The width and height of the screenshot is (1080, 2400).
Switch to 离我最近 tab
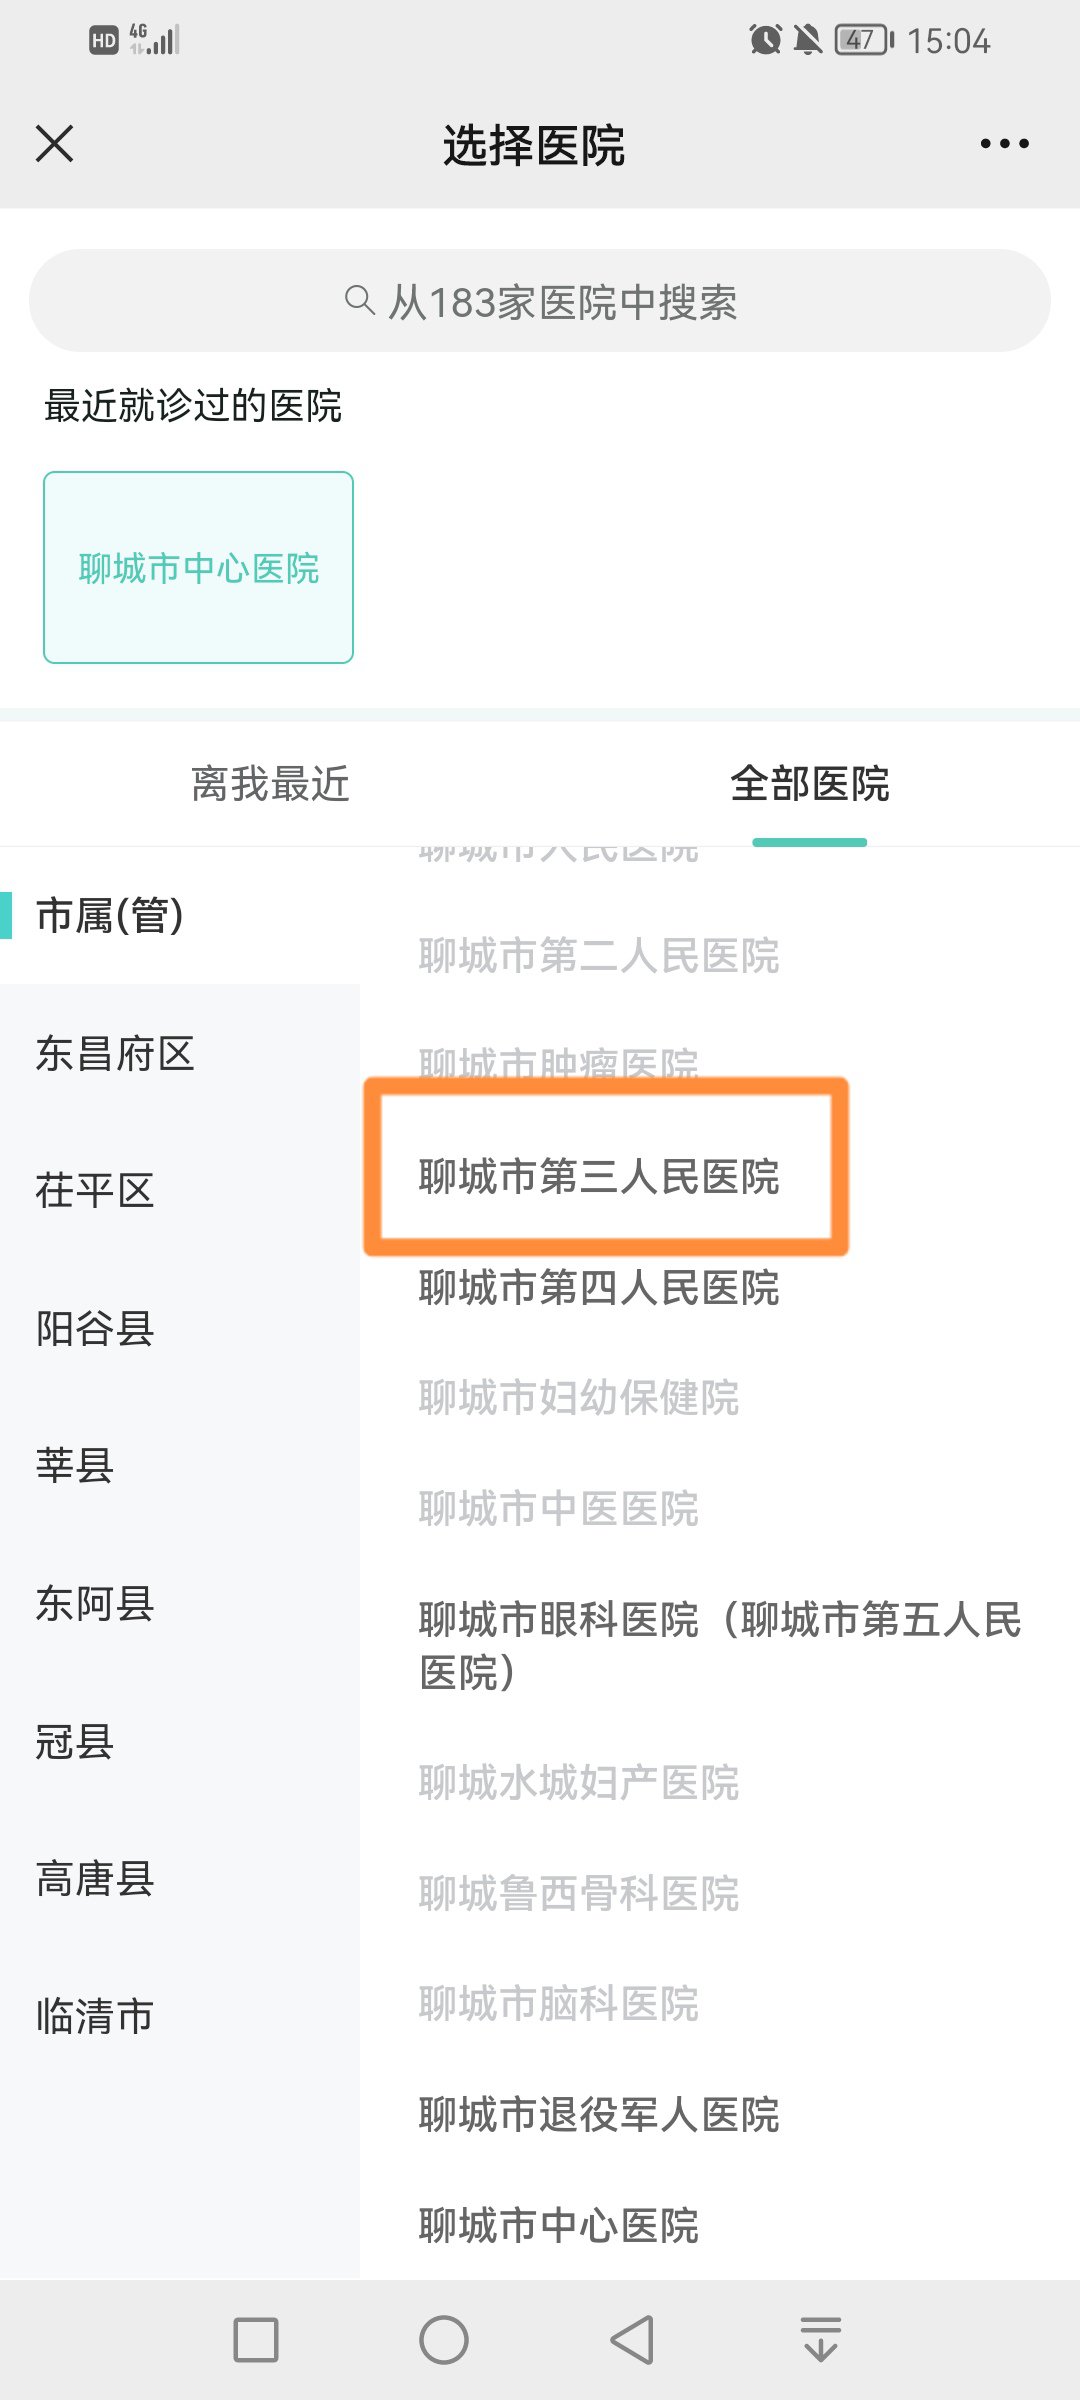[270, 784]
